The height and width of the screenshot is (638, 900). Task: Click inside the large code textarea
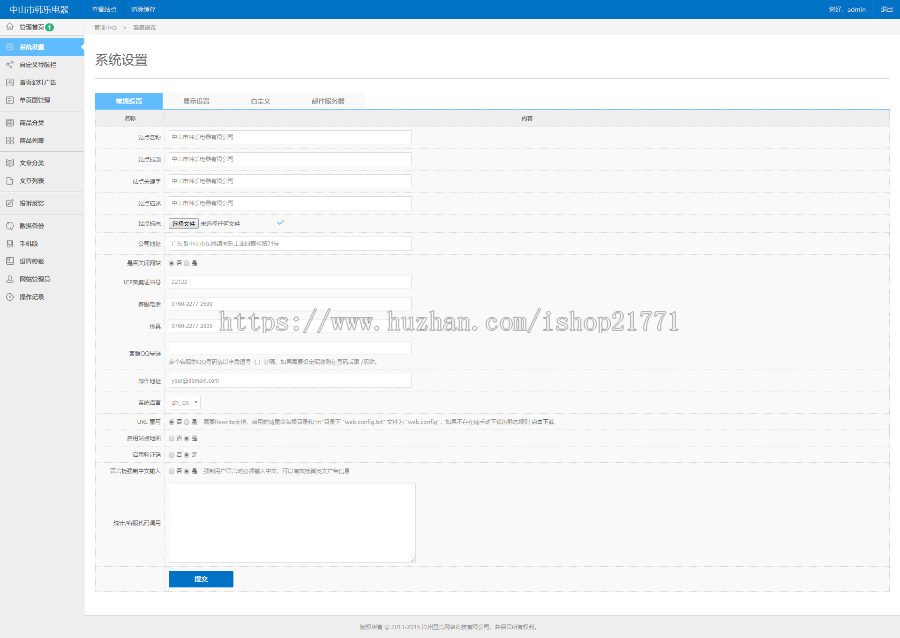[x=292, y=523]
